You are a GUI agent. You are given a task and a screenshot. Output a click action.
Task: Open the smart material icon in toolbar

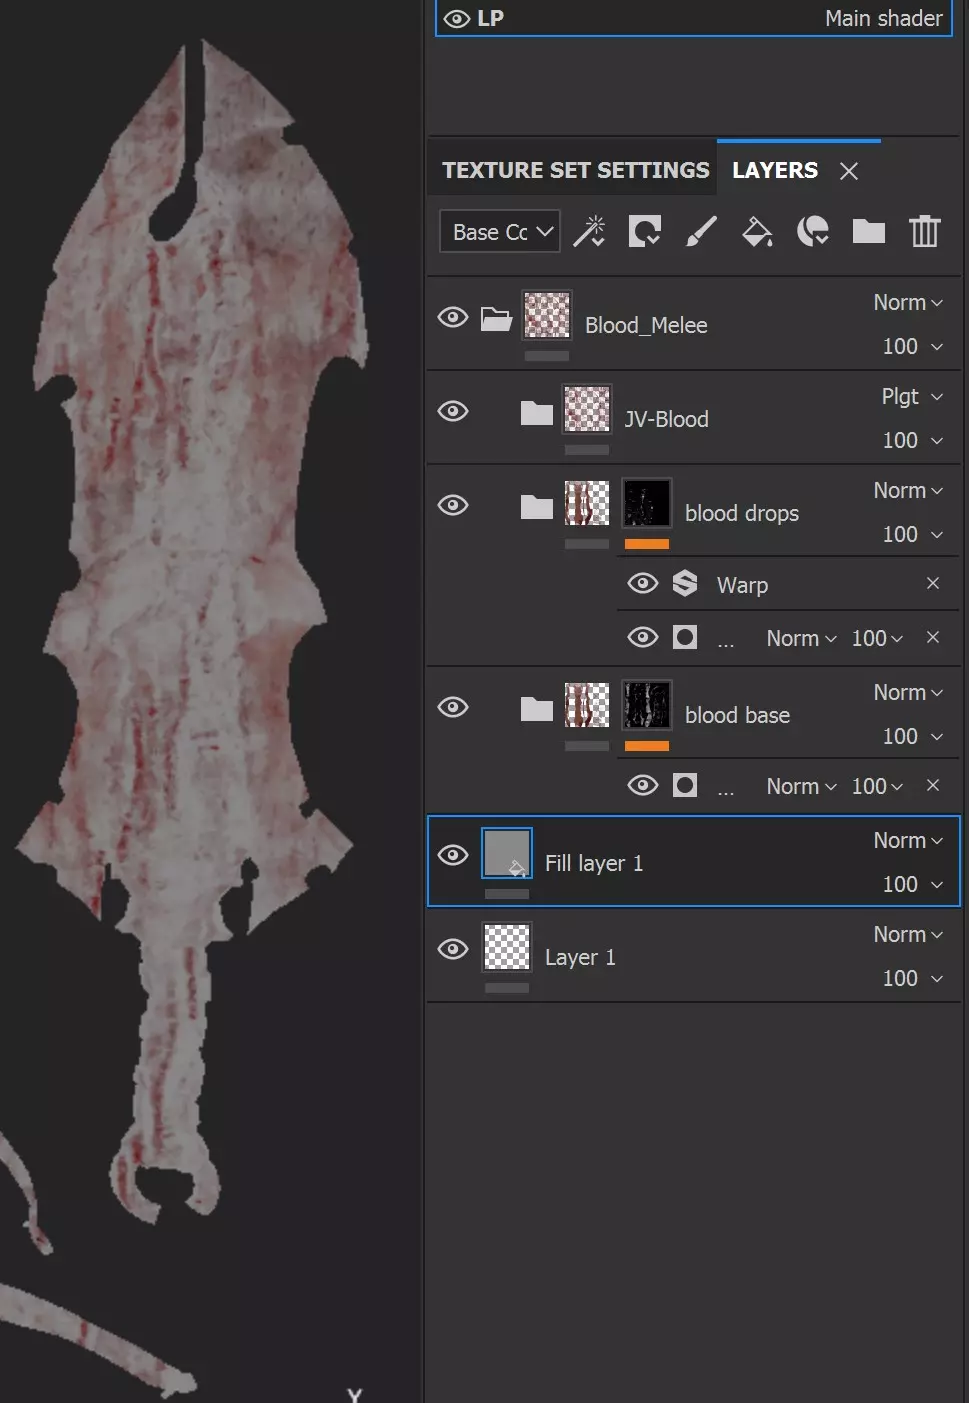[x=813, y=232]
